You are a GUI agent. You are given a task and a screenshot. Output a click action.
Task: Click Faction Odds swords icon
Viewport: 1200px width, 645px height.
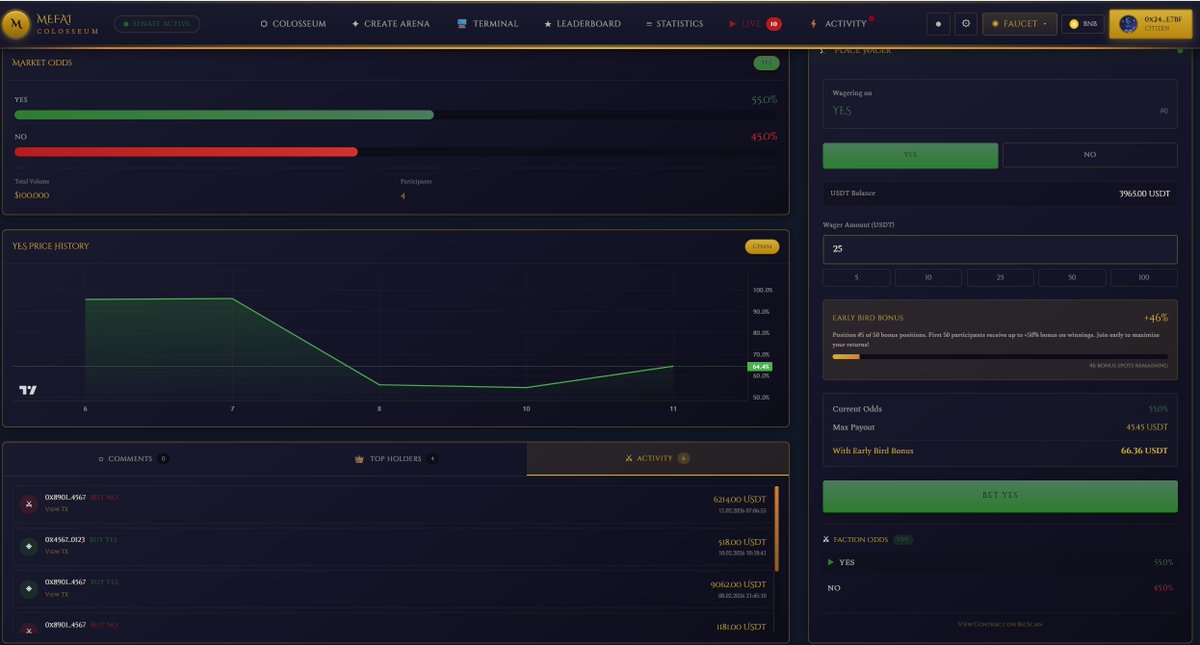click(826, 539)
